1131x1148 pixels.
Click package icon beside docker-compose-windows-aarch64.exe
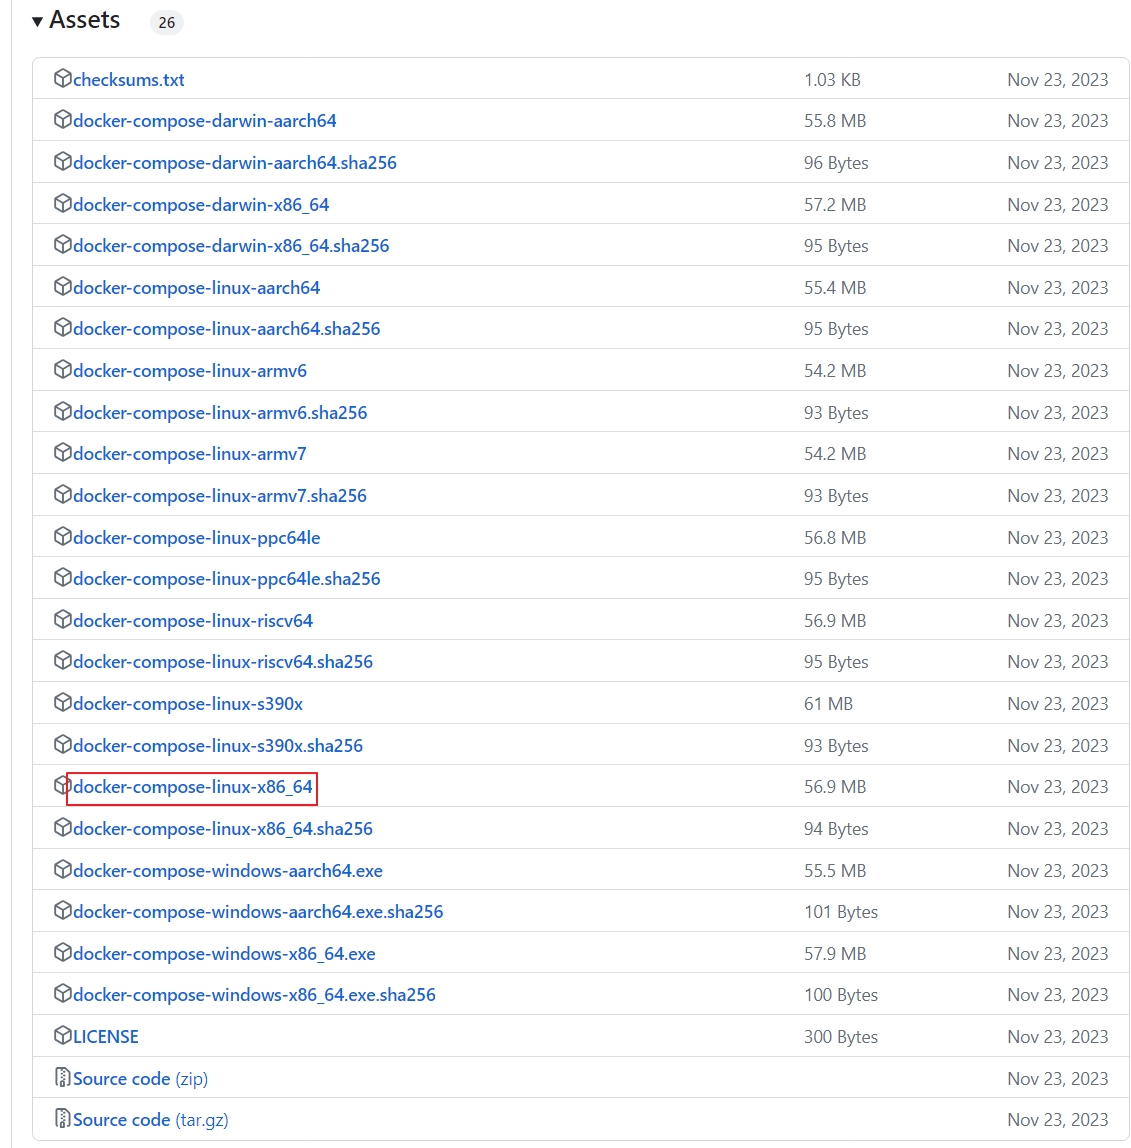click(62, 868)
